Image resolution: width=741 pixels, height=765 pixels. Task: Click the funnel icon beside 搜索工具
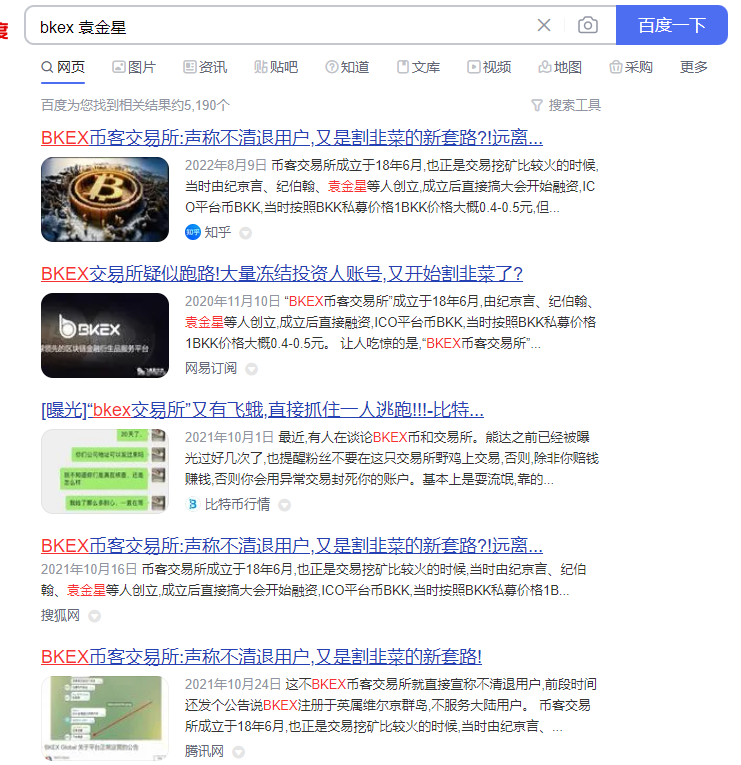pos(537,105)
